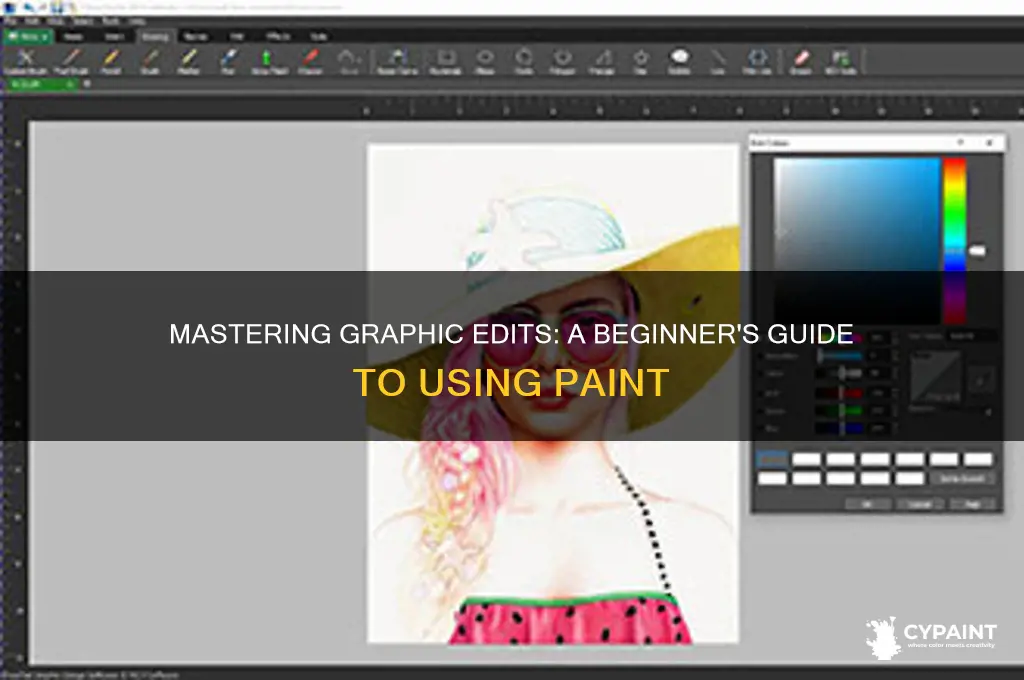1024x680 pixels.
Task: Switch to the Insert ribbon tab
Action: [x=114, y=37]
